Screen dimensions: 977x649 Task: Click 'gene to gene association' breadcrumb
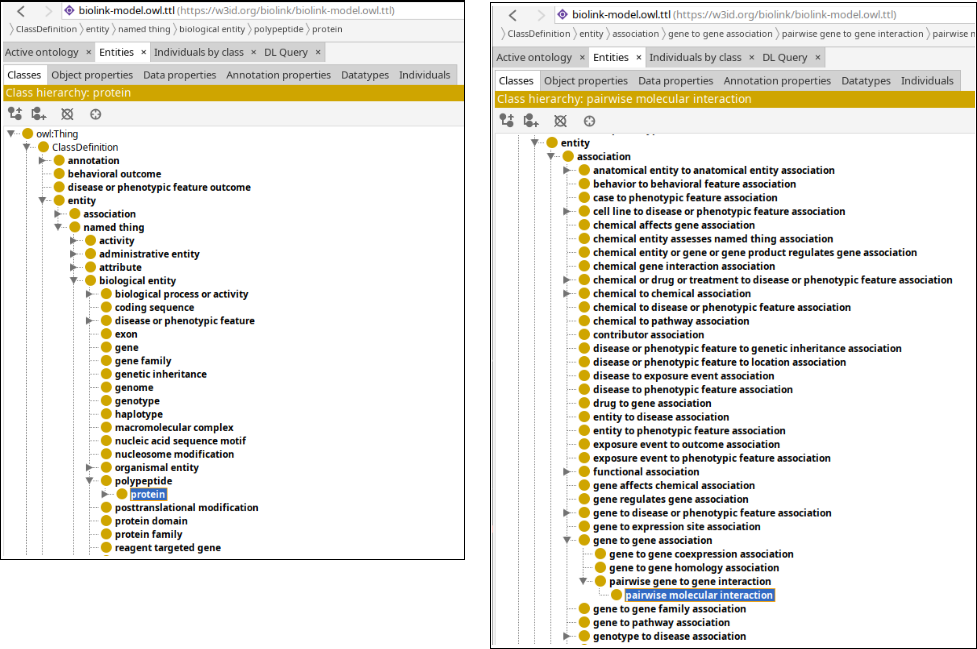coord(720,34)
